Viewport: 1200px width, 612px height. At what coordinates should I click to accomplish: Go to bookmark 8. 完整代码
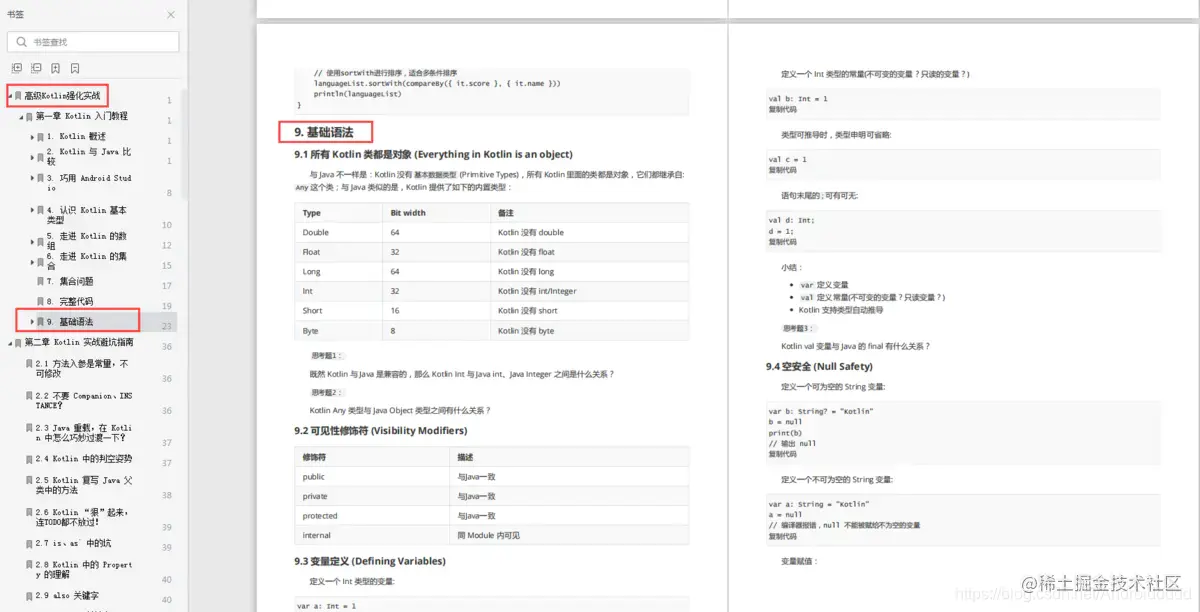(70, 302)
